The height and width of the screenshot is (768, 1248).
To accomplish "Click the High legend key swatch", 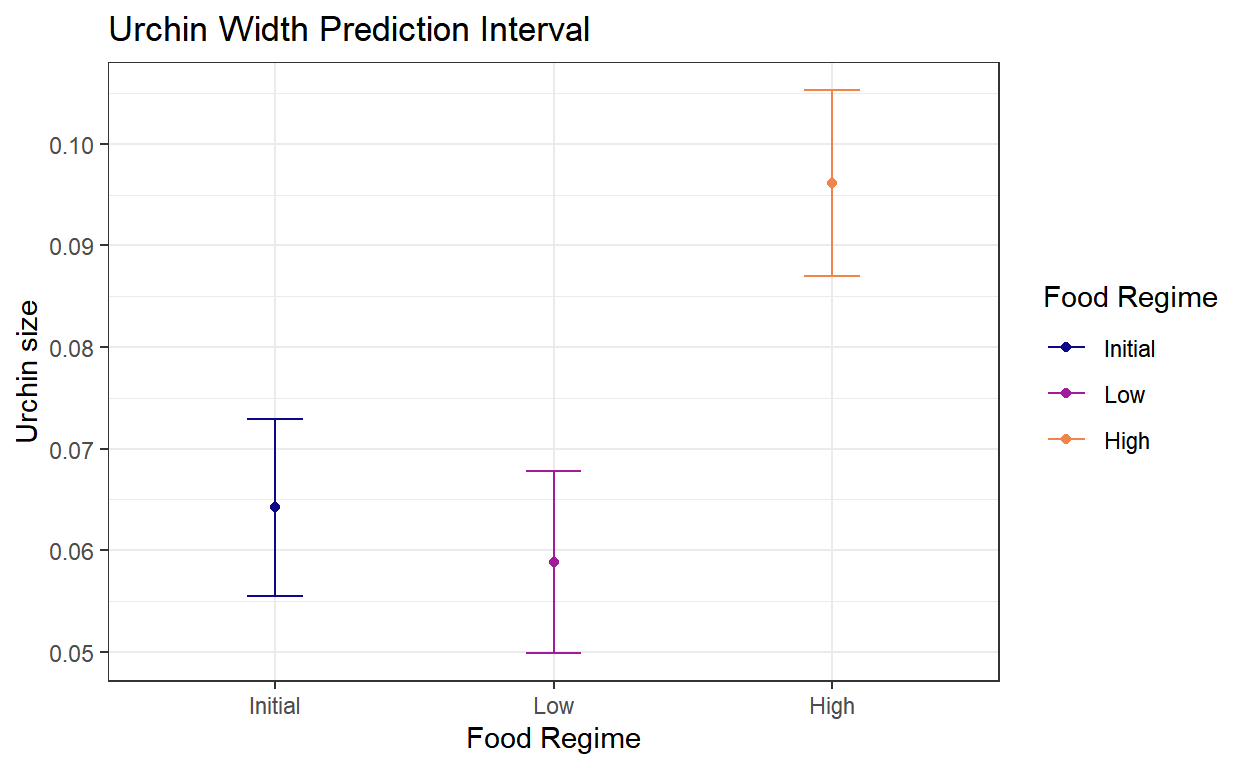I will coord(1066,440).
